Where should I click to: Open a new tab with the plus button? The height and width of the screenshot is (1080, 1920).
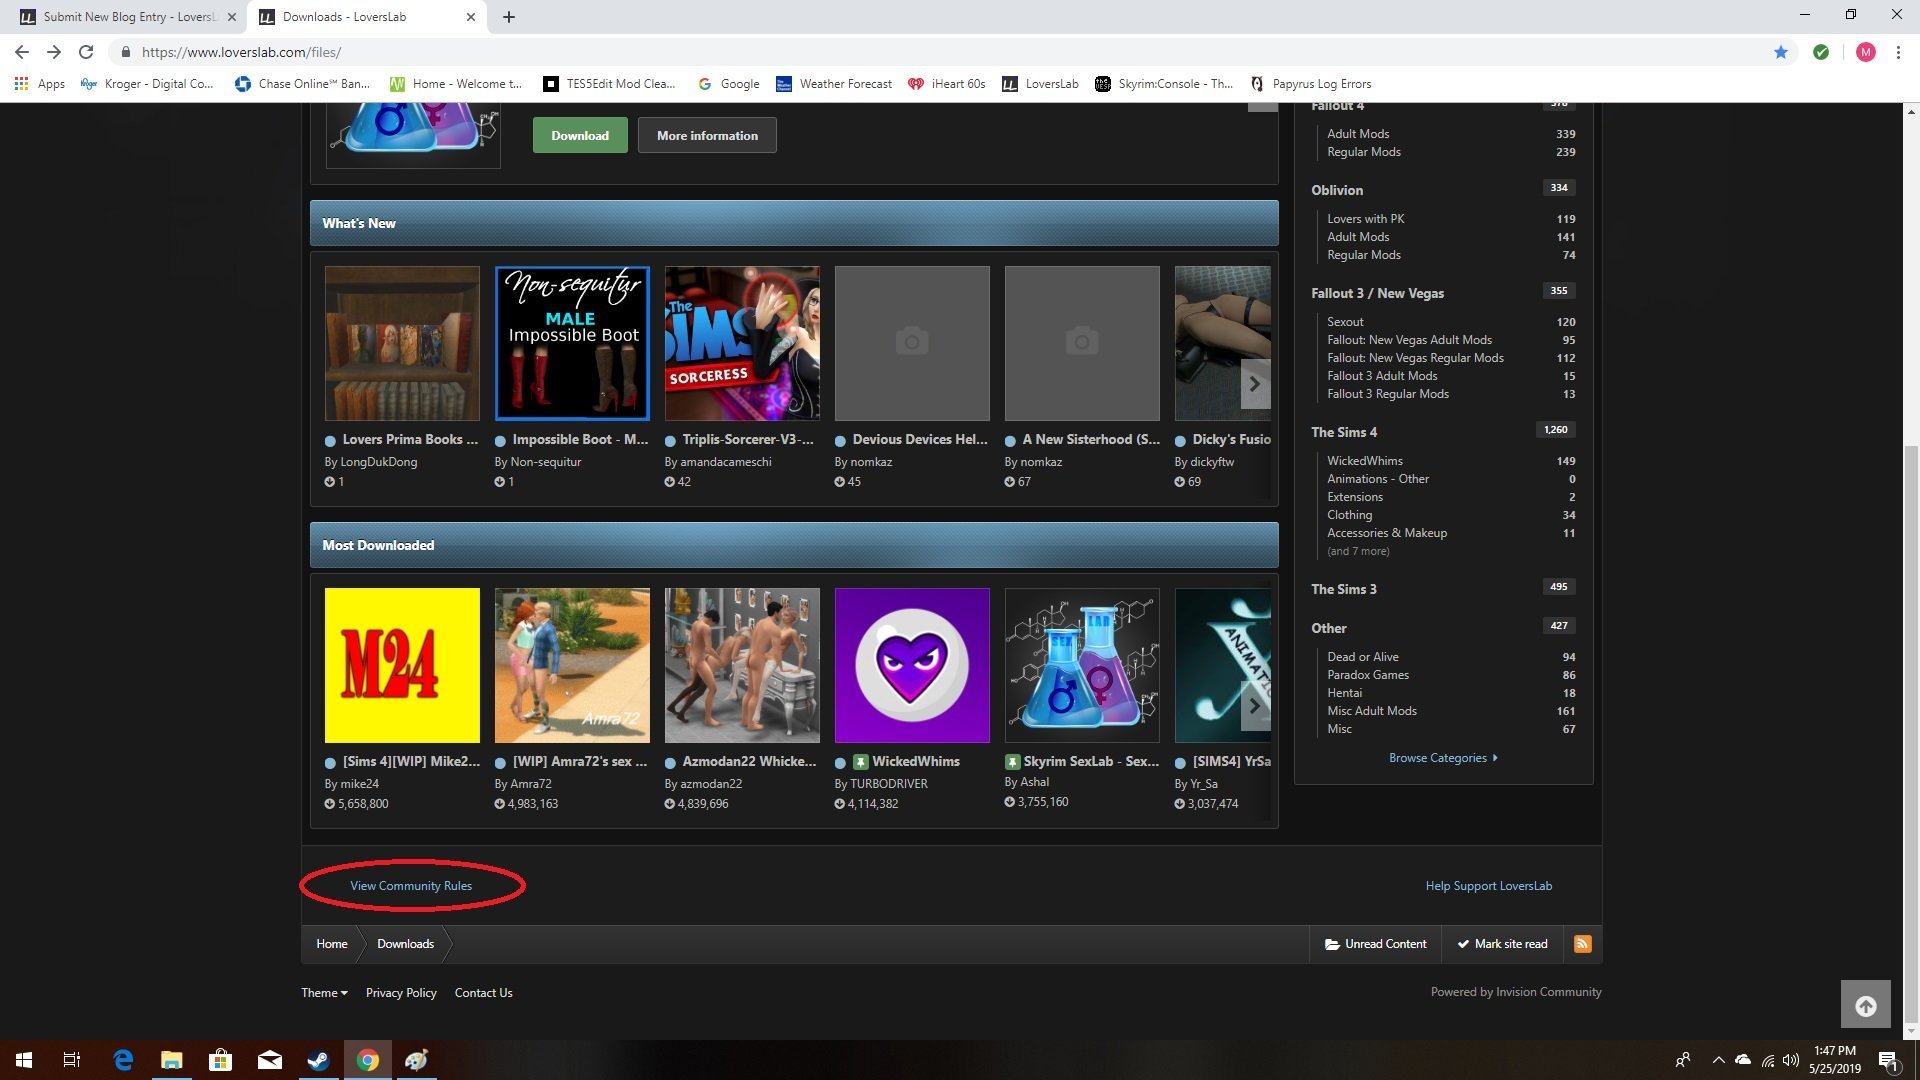tap(508, 17)
